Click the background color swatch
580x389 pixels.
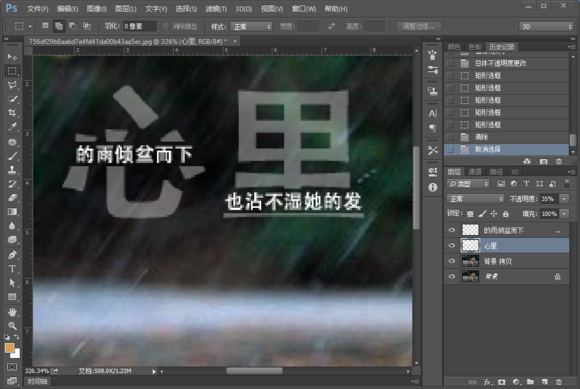[16, 354]
